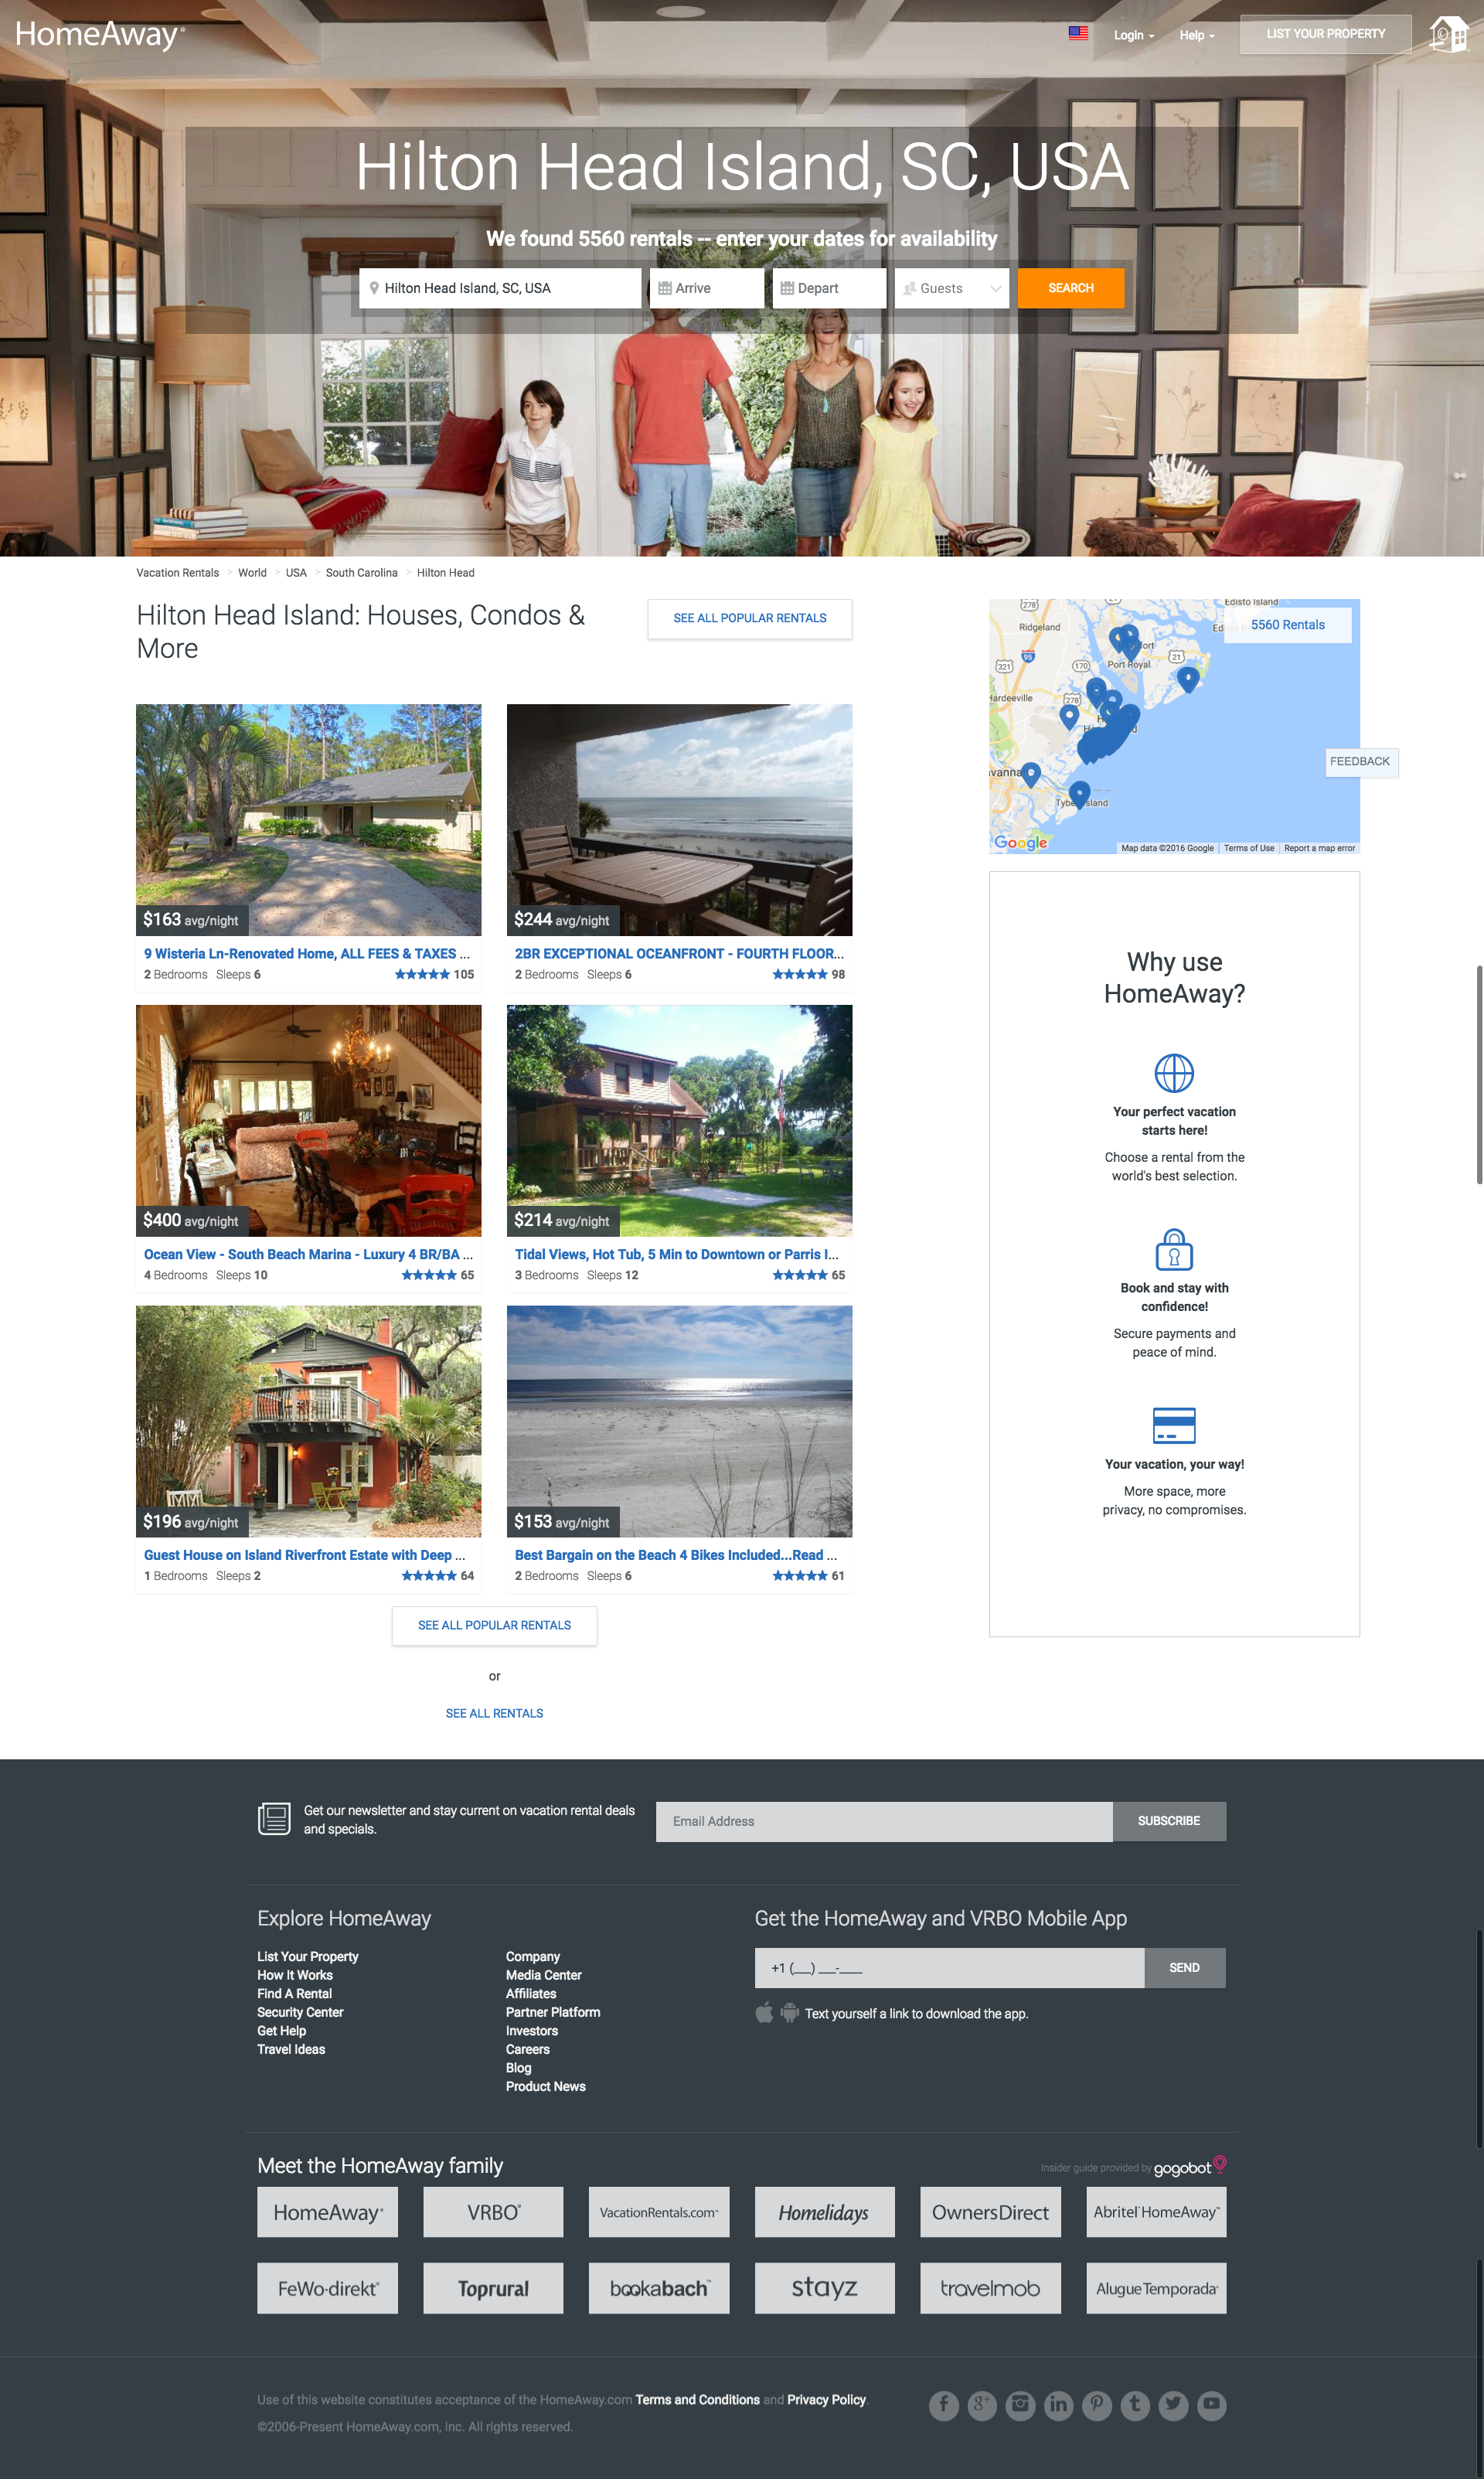Open the YouTube social icon
This screenshot has height=2479, width=1484.
tap(1211, 2405)
